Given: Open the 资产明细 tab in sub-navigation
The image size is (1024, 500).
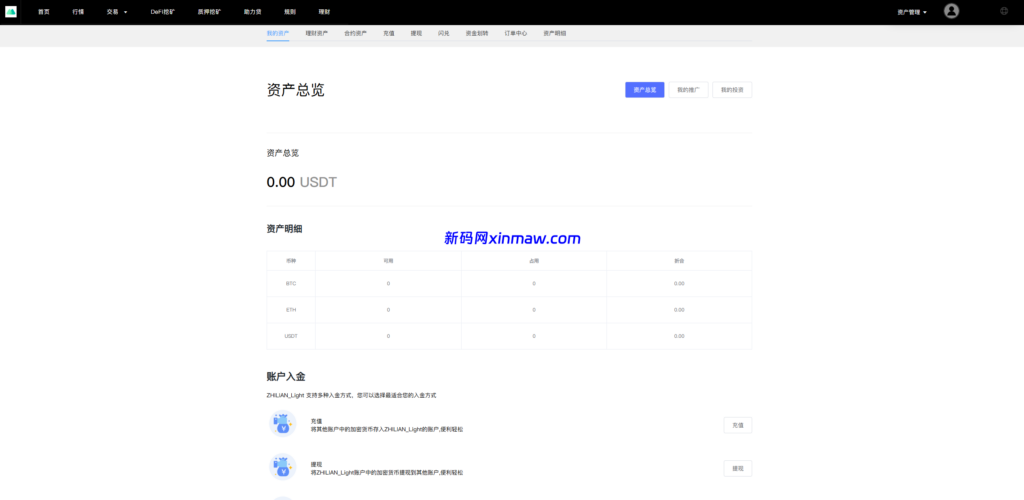Looking at the screenshot, I should coord(554,33).
